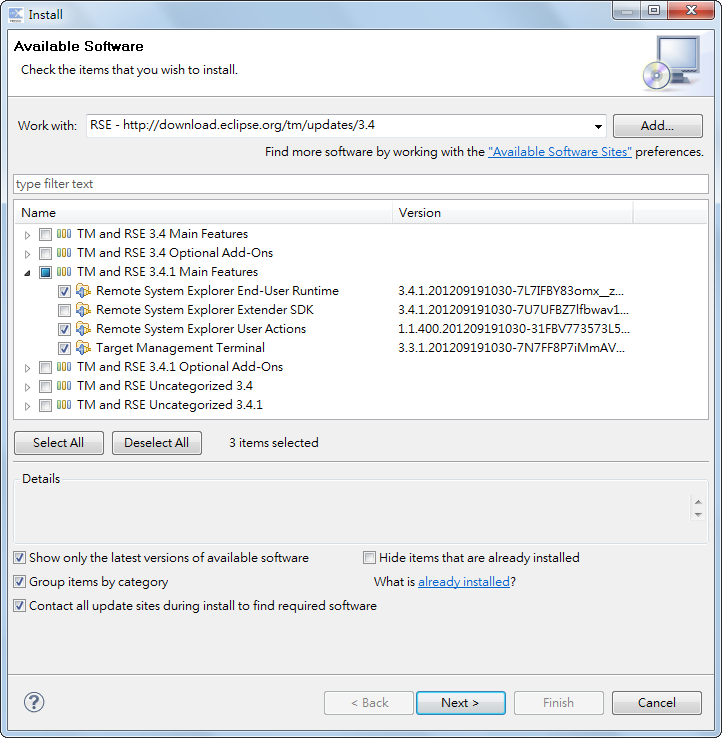
Task: Select version 3.4.1.201209191030-7L7IFBY83omx_z... cell
Action: click(x=511, y=291)
